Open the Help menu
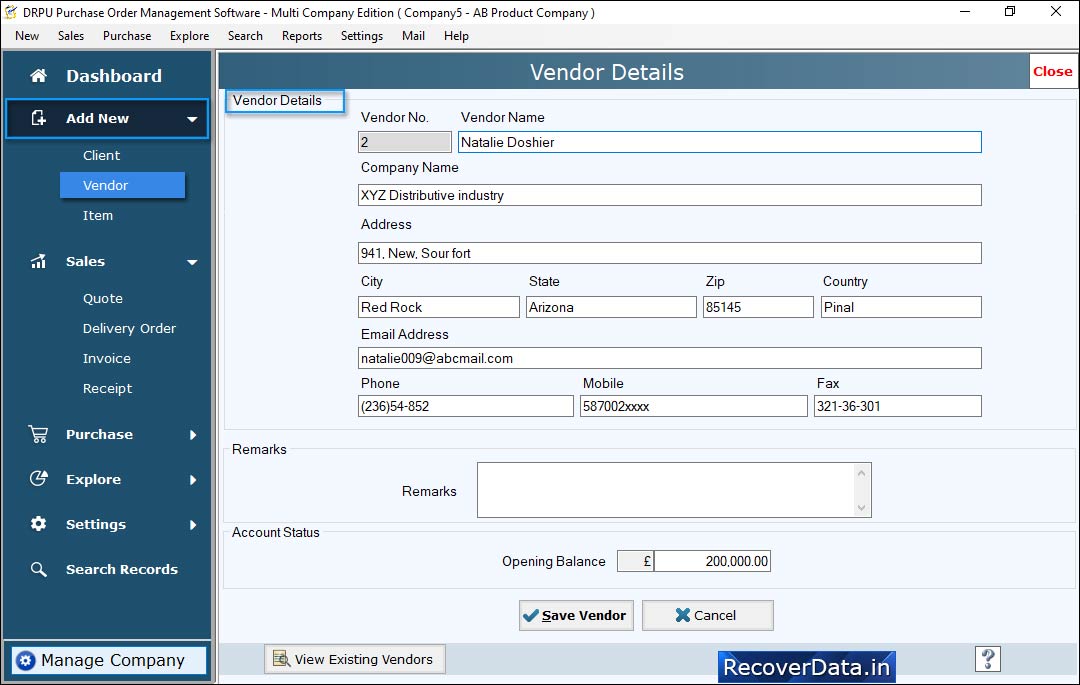The width and height of the screenshot is (1080, 685). (x=456, y=36)
